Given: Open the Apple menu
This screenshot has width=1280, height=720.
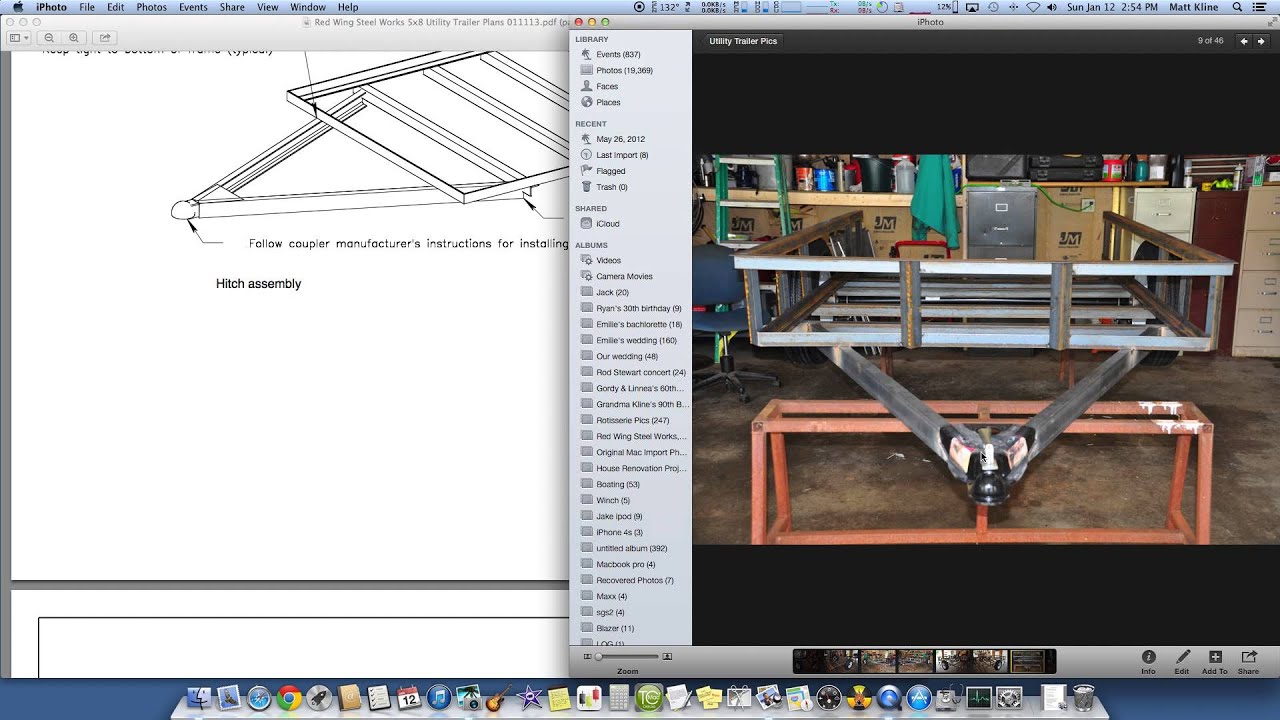Looking at the screenshot, I should pyautogui.click(x=17, y=7).
